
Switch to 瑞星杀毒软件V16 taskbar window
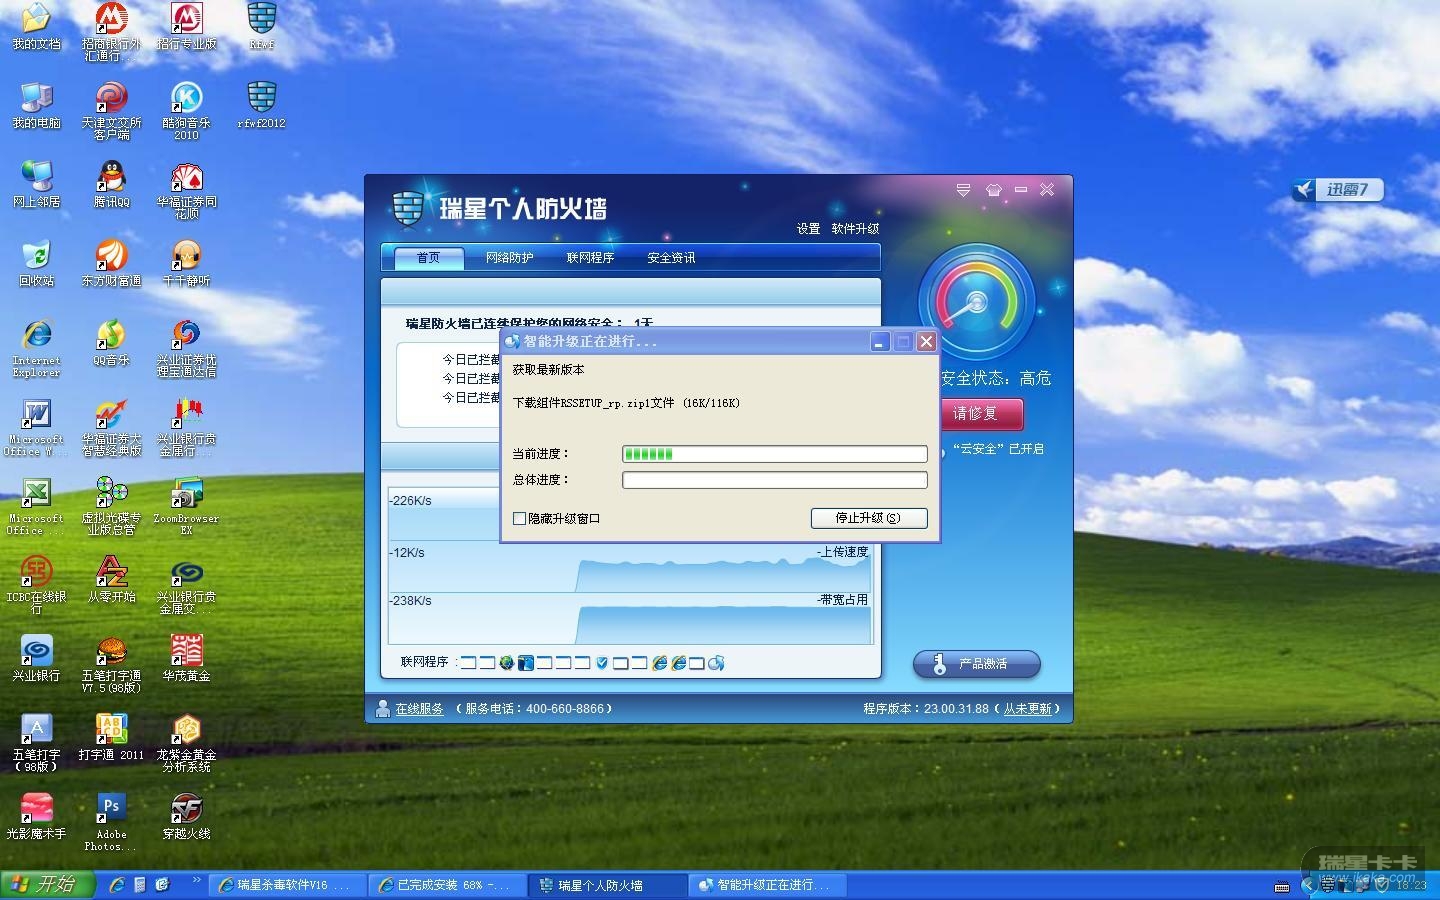pos(288,885)
